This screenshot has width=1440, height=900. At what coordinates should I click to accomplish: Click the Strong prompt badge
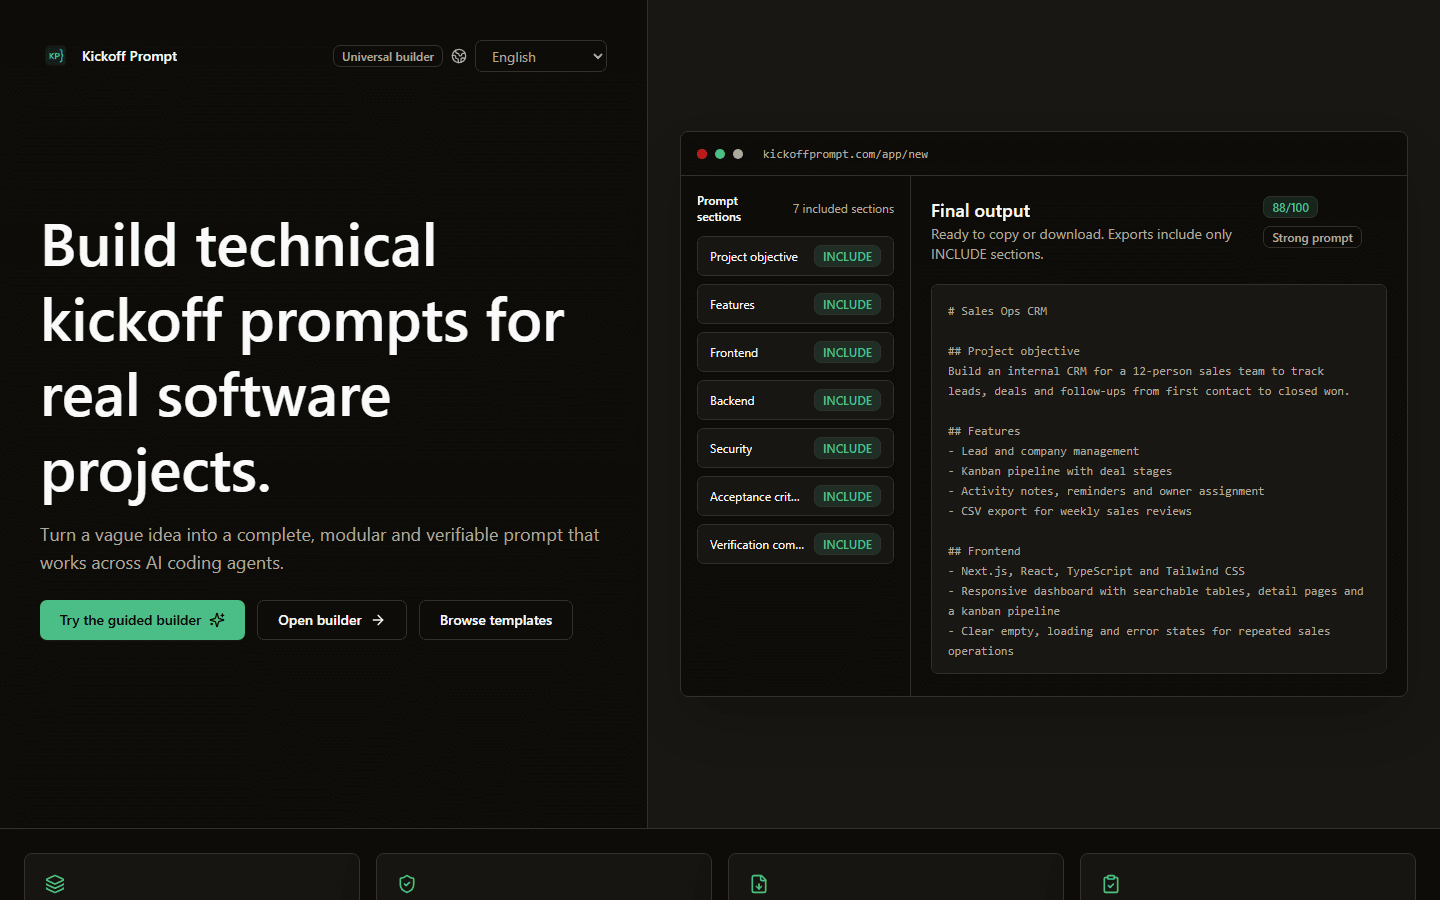coord(1312,237)
